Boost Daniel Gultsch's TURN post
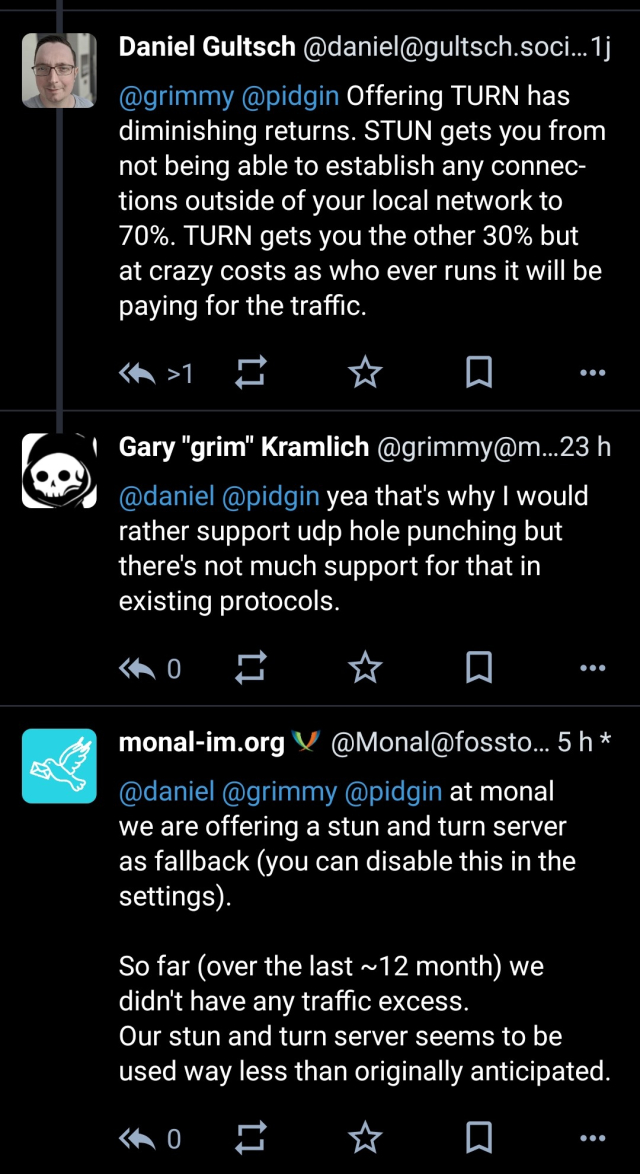The height and width of the screenshot is (1174, 640). pos(250,374)
